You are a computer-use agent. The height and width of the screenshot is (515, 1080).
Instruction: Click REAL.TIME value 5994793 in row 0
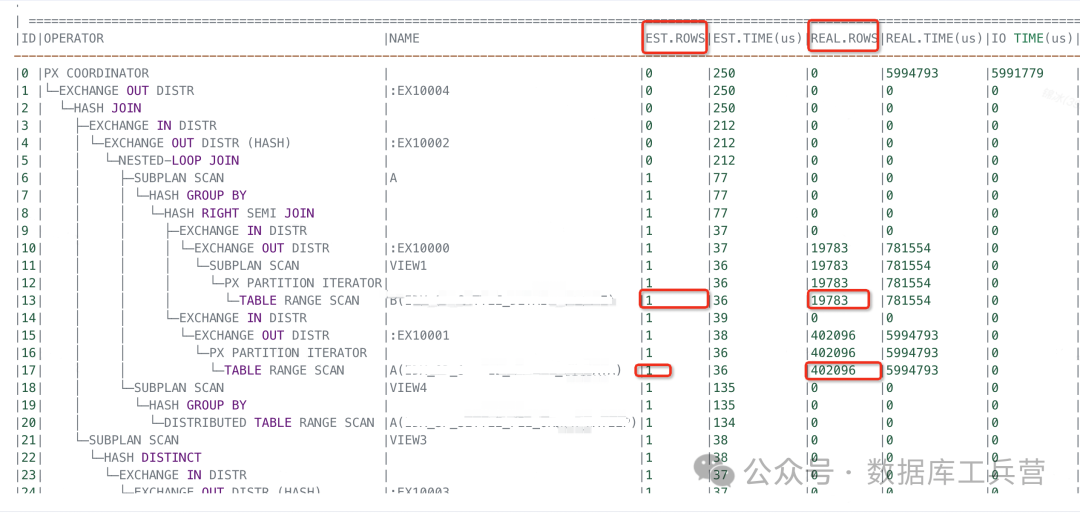[x=912, y=73]
